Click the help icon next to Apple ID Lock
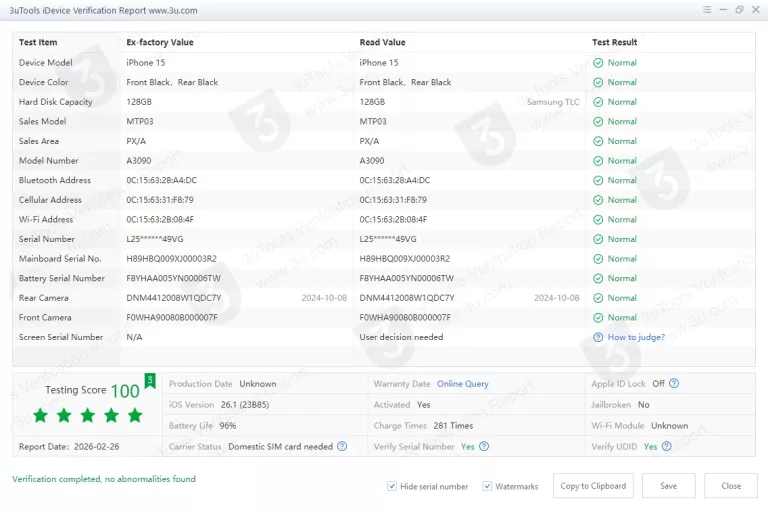The image size is (768, 509). pyautogui.click(x=674, y=383)
